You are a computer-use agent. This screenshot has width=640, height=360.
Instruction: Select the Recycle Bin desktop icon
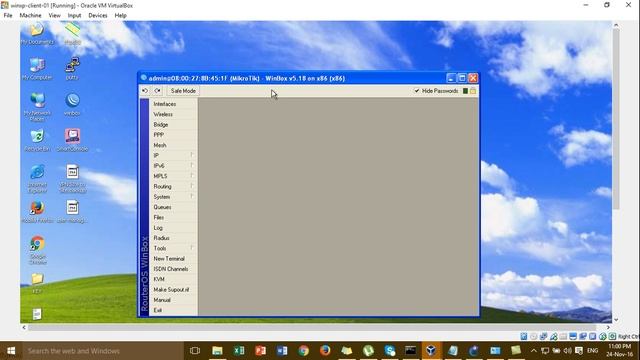point(37,140)
